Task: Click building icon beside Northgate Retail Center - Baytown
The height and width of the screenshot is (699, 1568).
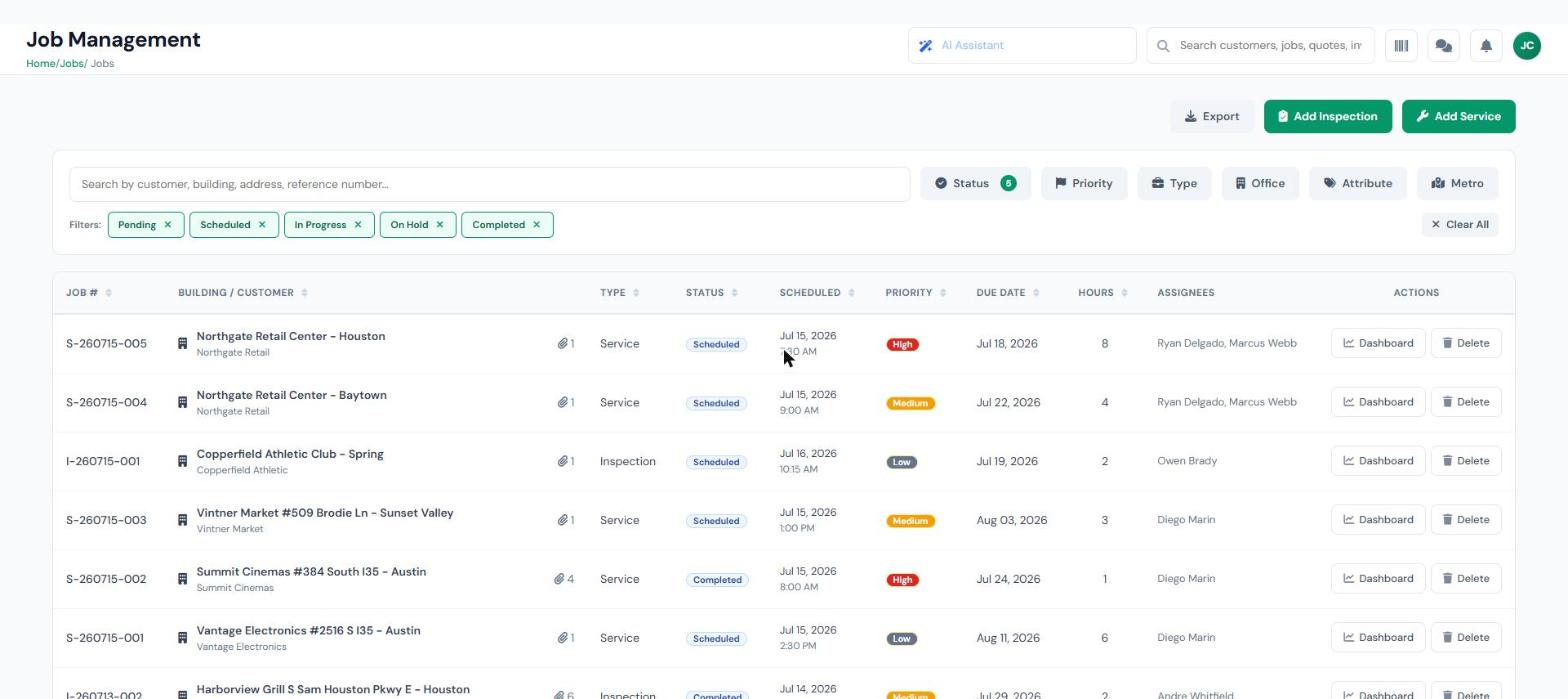Action: (x=183, y=403)
